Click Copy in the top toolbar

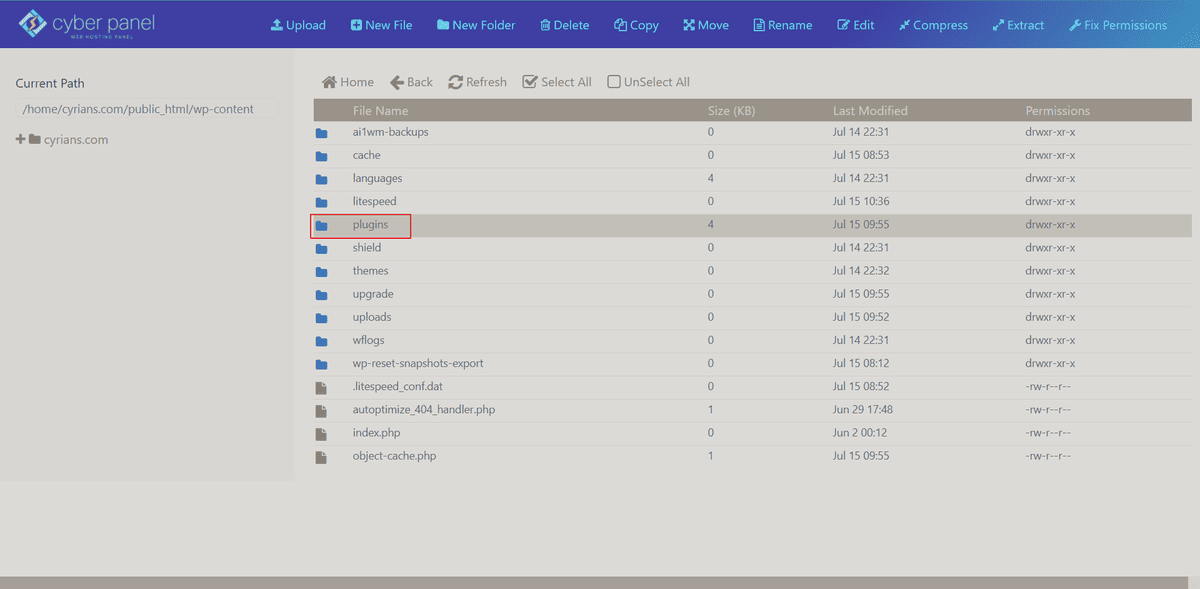[636, 25]
